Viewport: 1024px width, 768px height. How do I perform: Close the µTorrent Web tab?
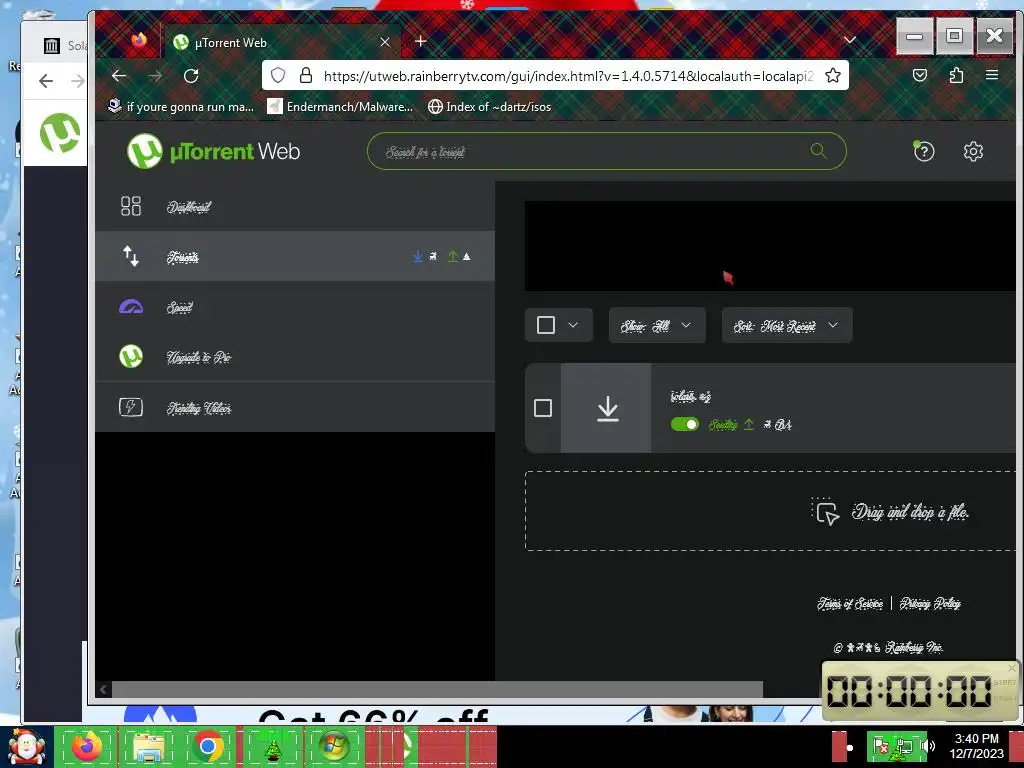point(385,42)
